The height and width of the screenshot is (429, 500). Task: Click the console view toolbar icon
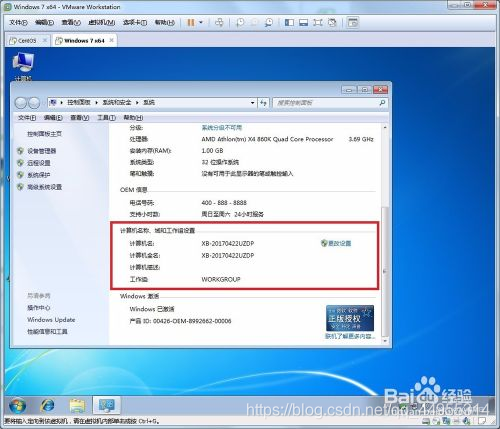[x=353, y=23]
